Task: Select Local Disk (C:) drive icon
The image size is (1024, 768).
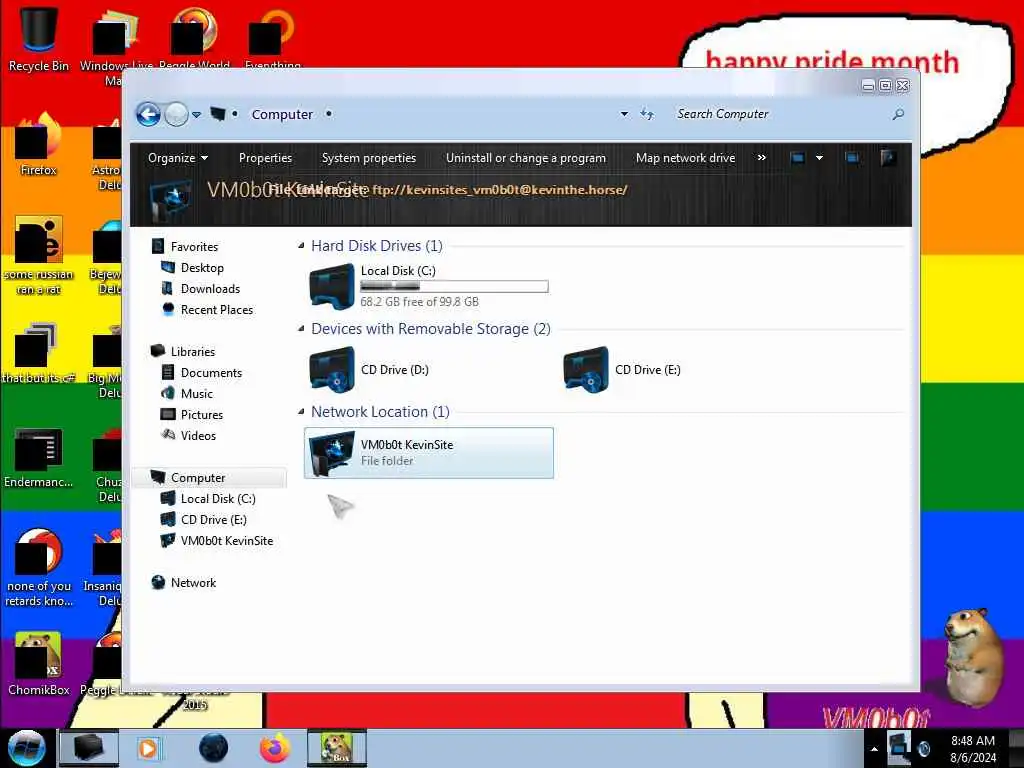Action: (x=332, y=287)
